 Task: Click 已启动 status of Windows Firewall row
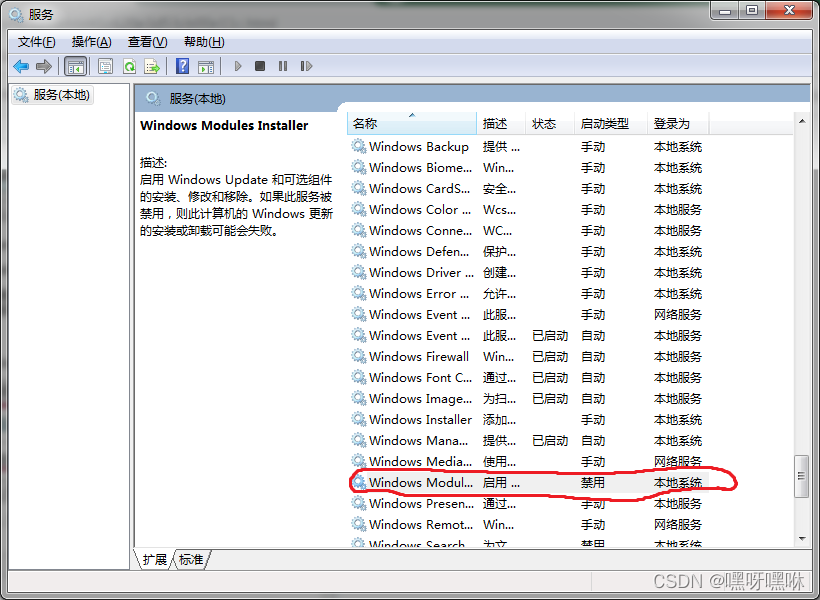coord(550,356)
